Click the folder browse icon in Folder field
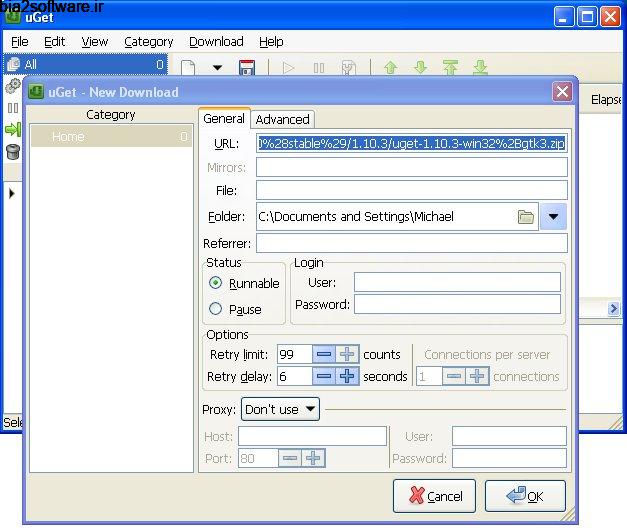This screenshot has width=627, height=530. click(x=526, y=217)
